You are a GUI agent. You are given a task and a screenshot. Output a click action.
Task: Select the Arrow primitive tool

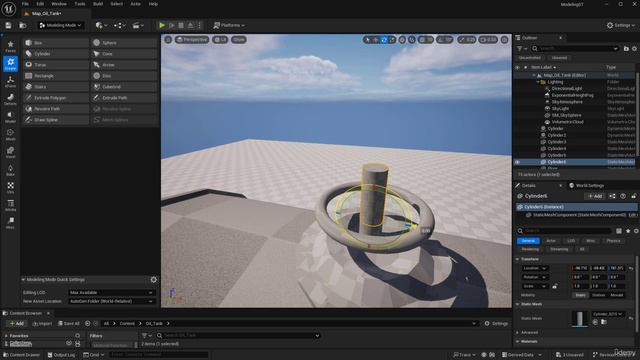[x=125, y=65]
